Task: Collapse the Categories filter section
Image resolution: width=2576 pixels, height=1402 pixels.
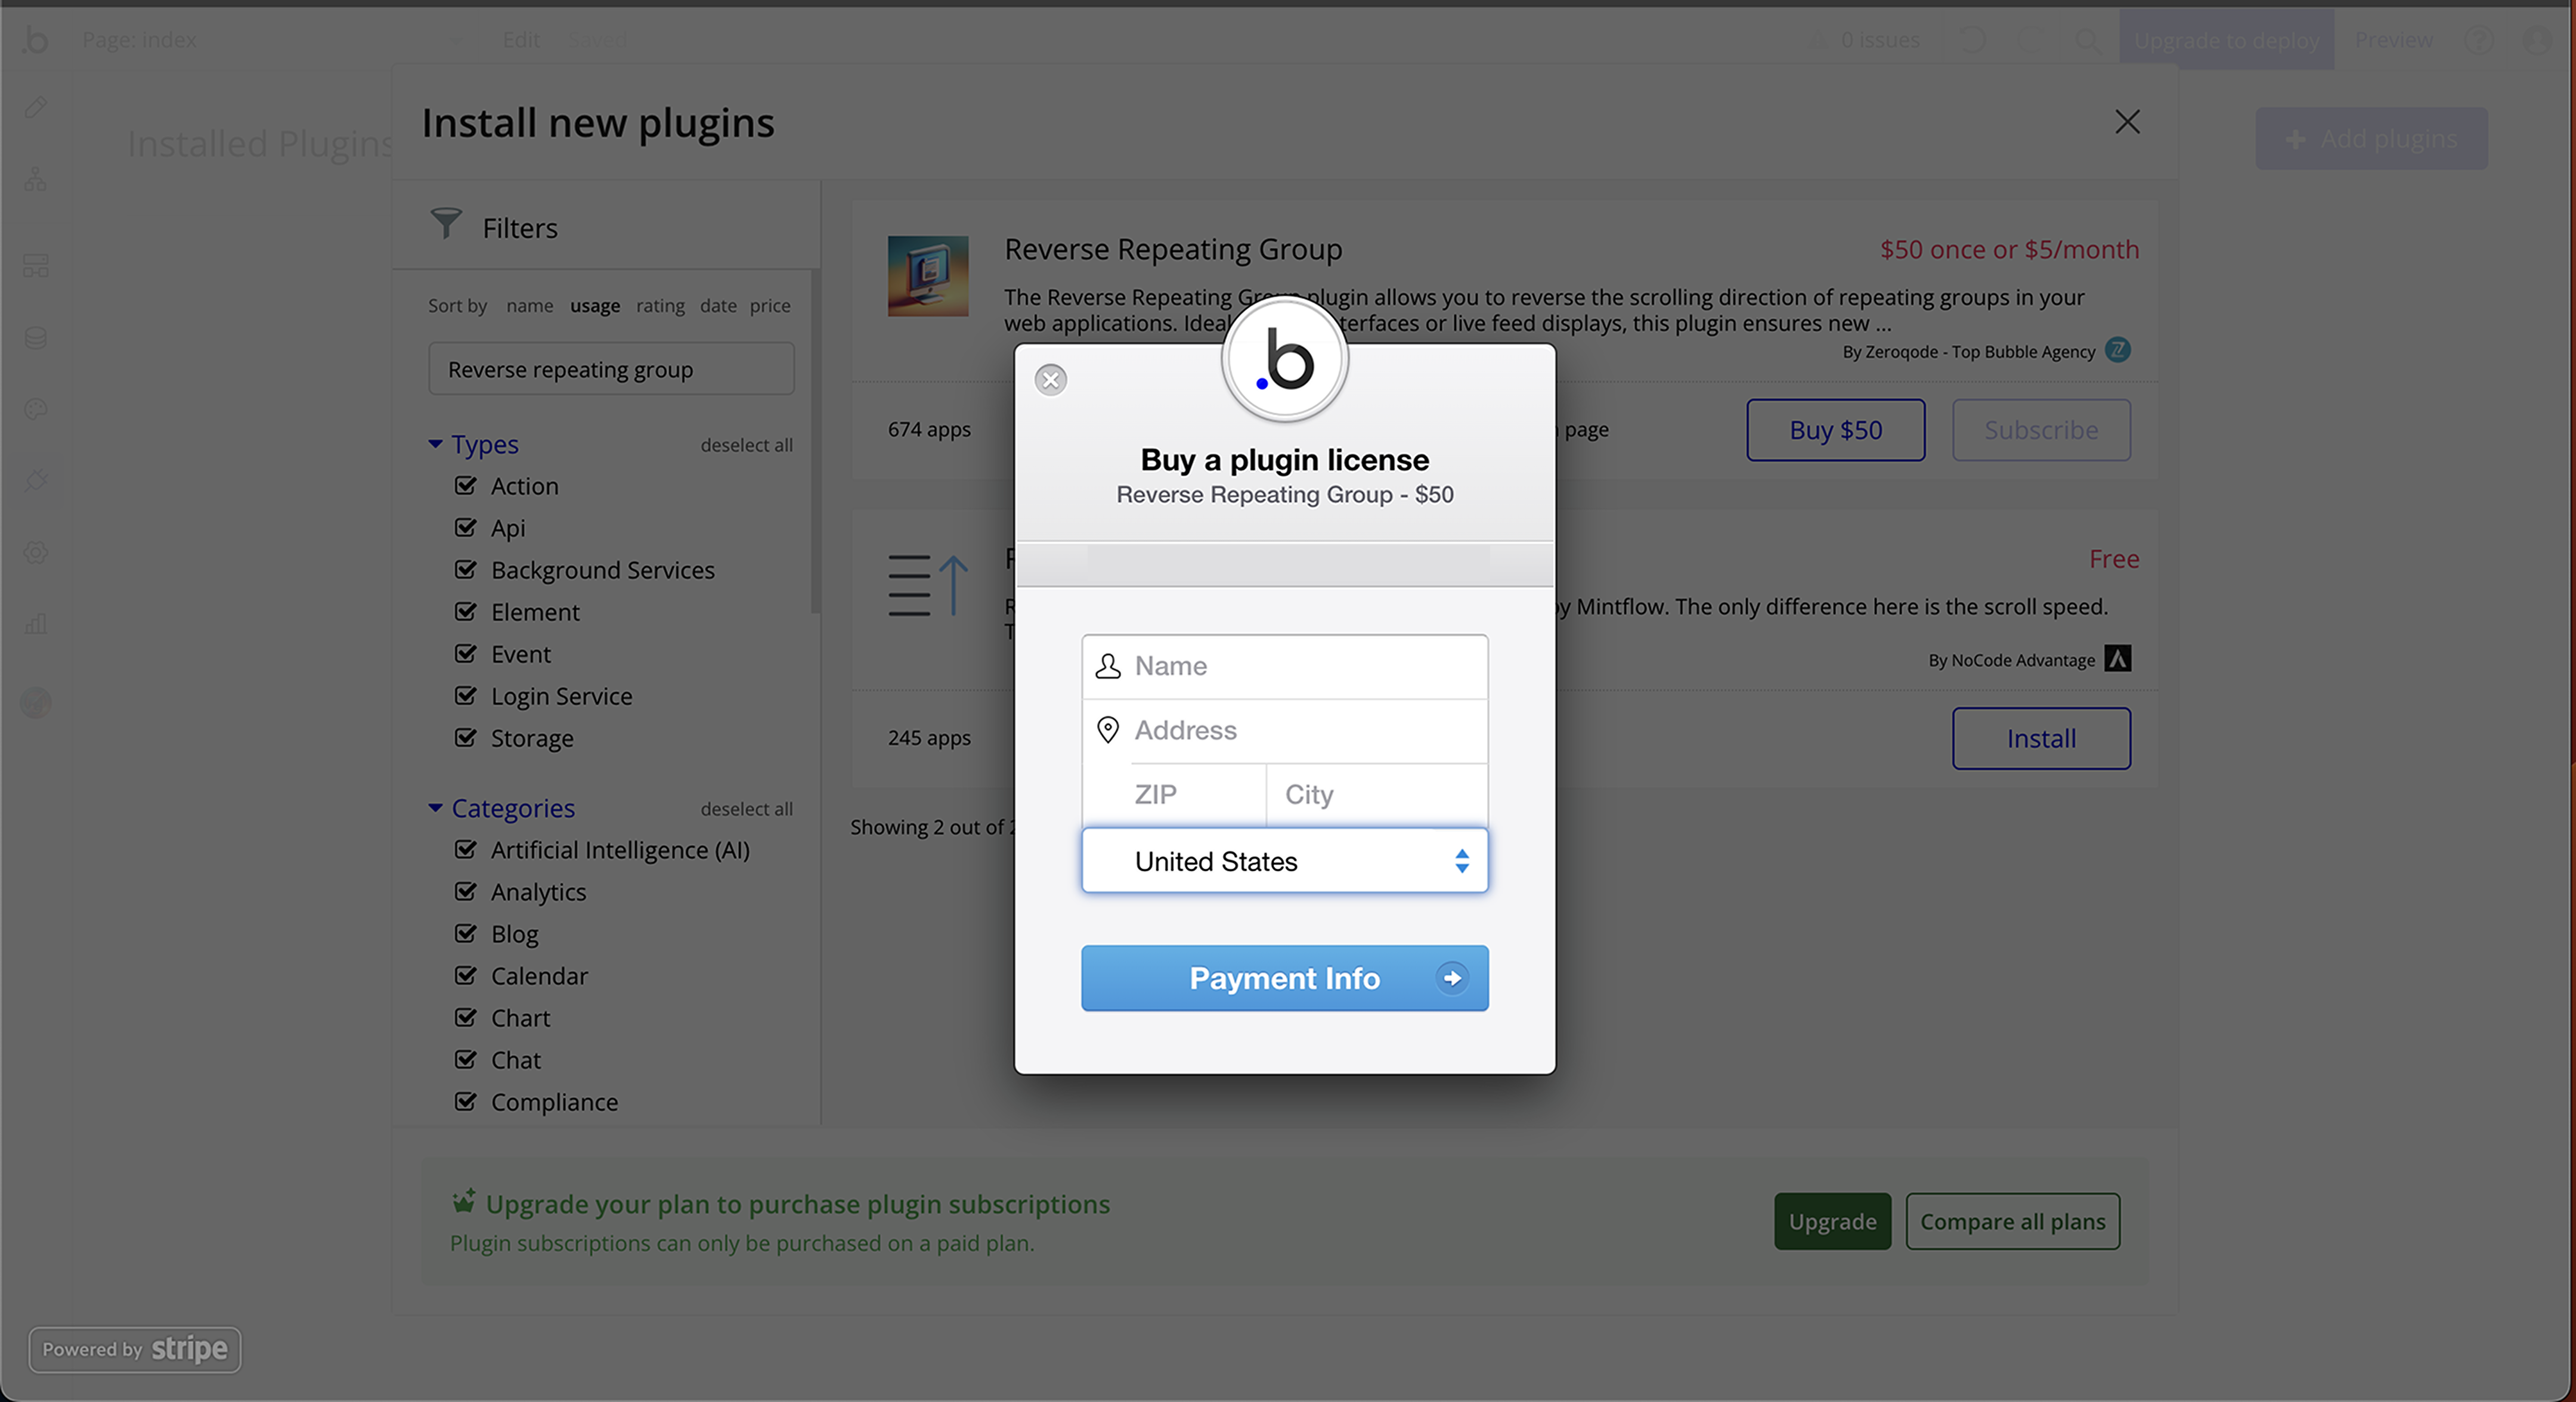Action: [435, 808]
